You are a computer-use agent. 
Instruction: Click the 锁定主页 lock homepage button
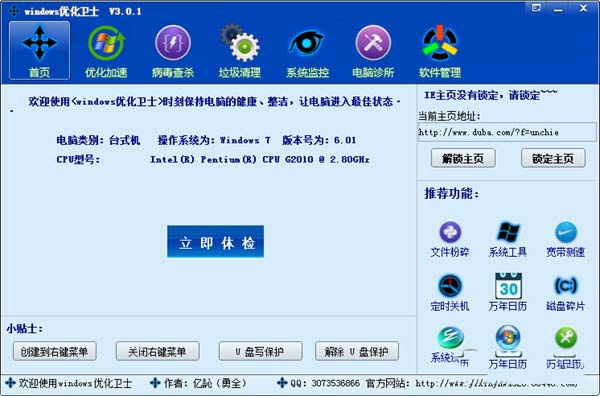click(x=553, y=158)
